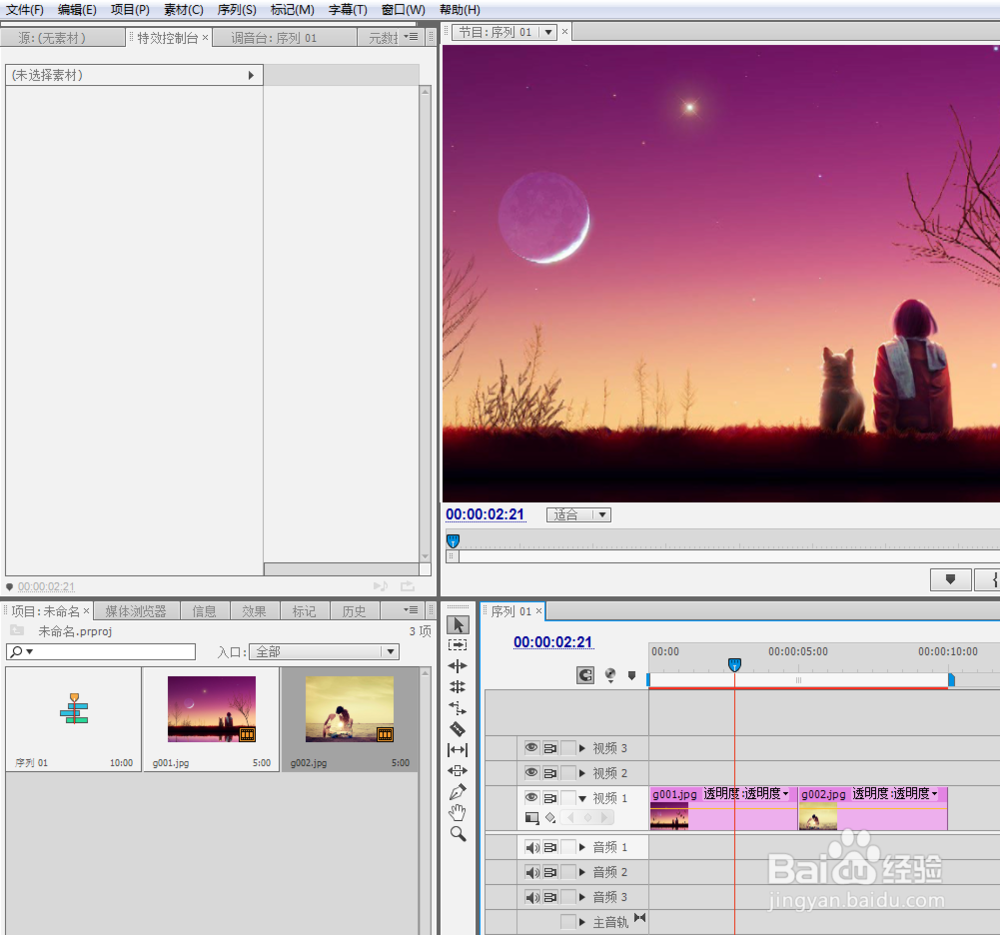Go to next keyframe on 视频 1
Viewport: 1000px width, 935px height.
[605, 817]
